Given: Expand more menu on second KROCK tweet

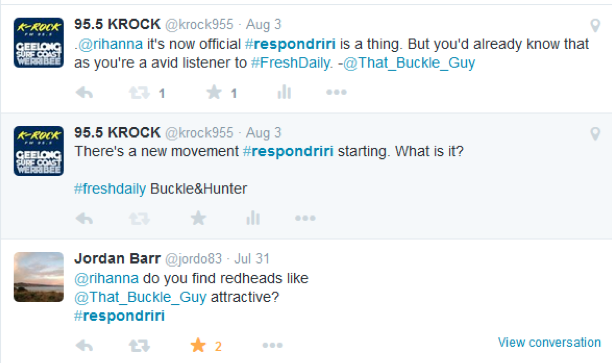Looking at the screenshot, I should (305, 218).
